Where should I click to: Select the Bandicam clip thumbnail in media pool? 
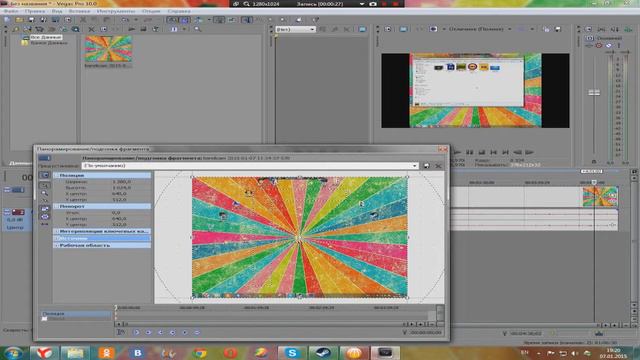click(108, 48)
